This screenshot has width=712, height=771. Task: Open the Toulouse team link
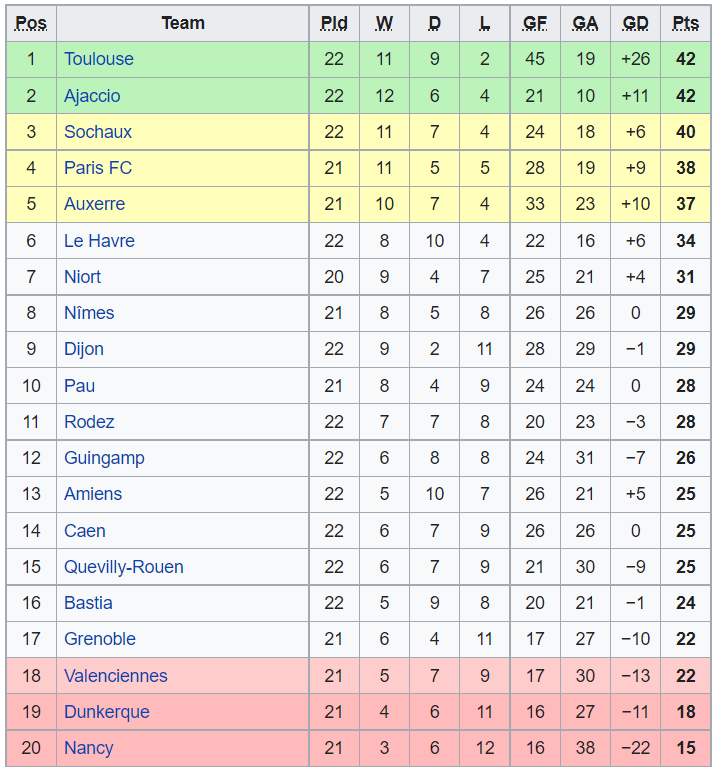(98, 59)
